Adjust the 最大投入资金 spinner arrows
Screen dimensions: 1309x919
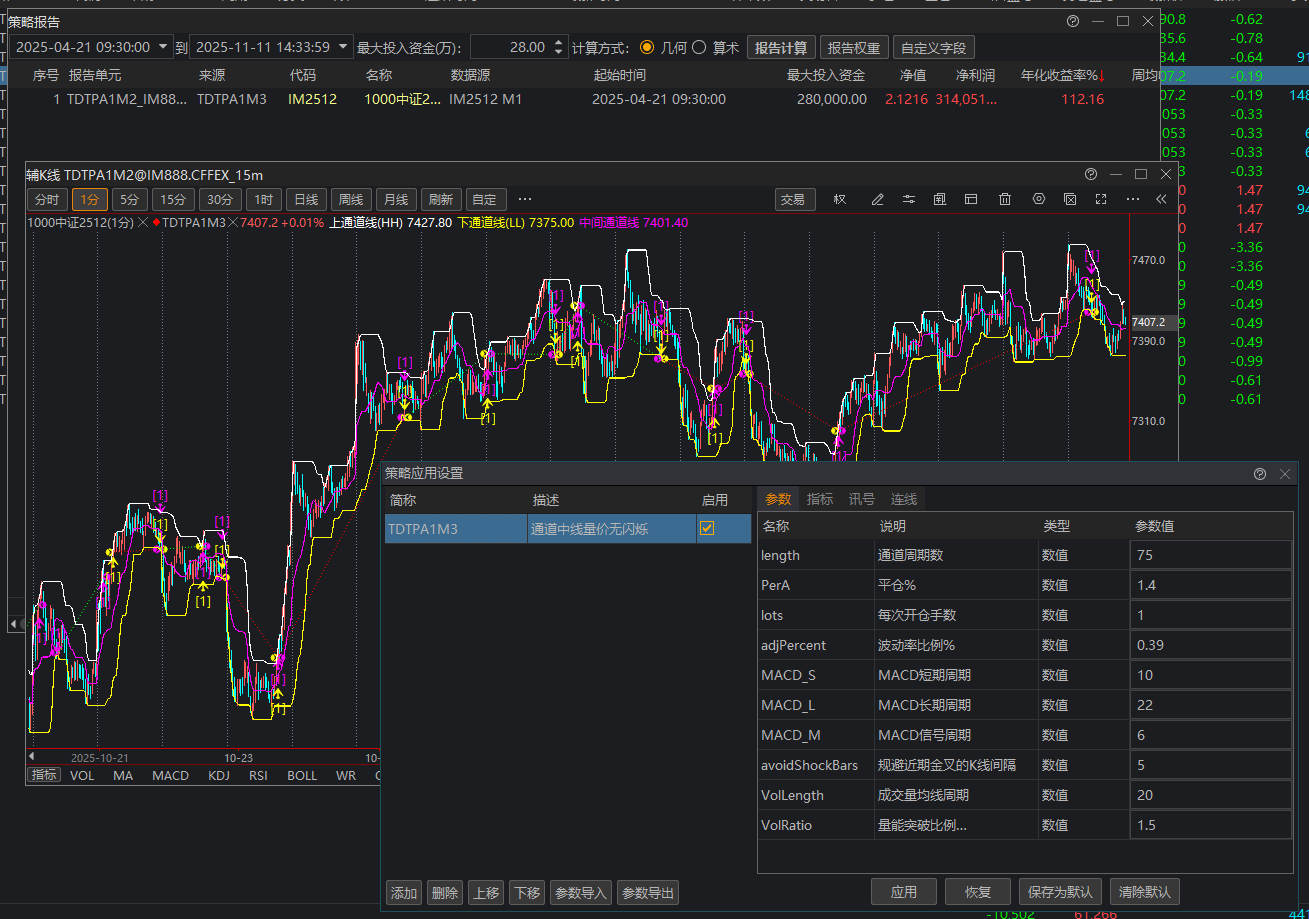557,47
